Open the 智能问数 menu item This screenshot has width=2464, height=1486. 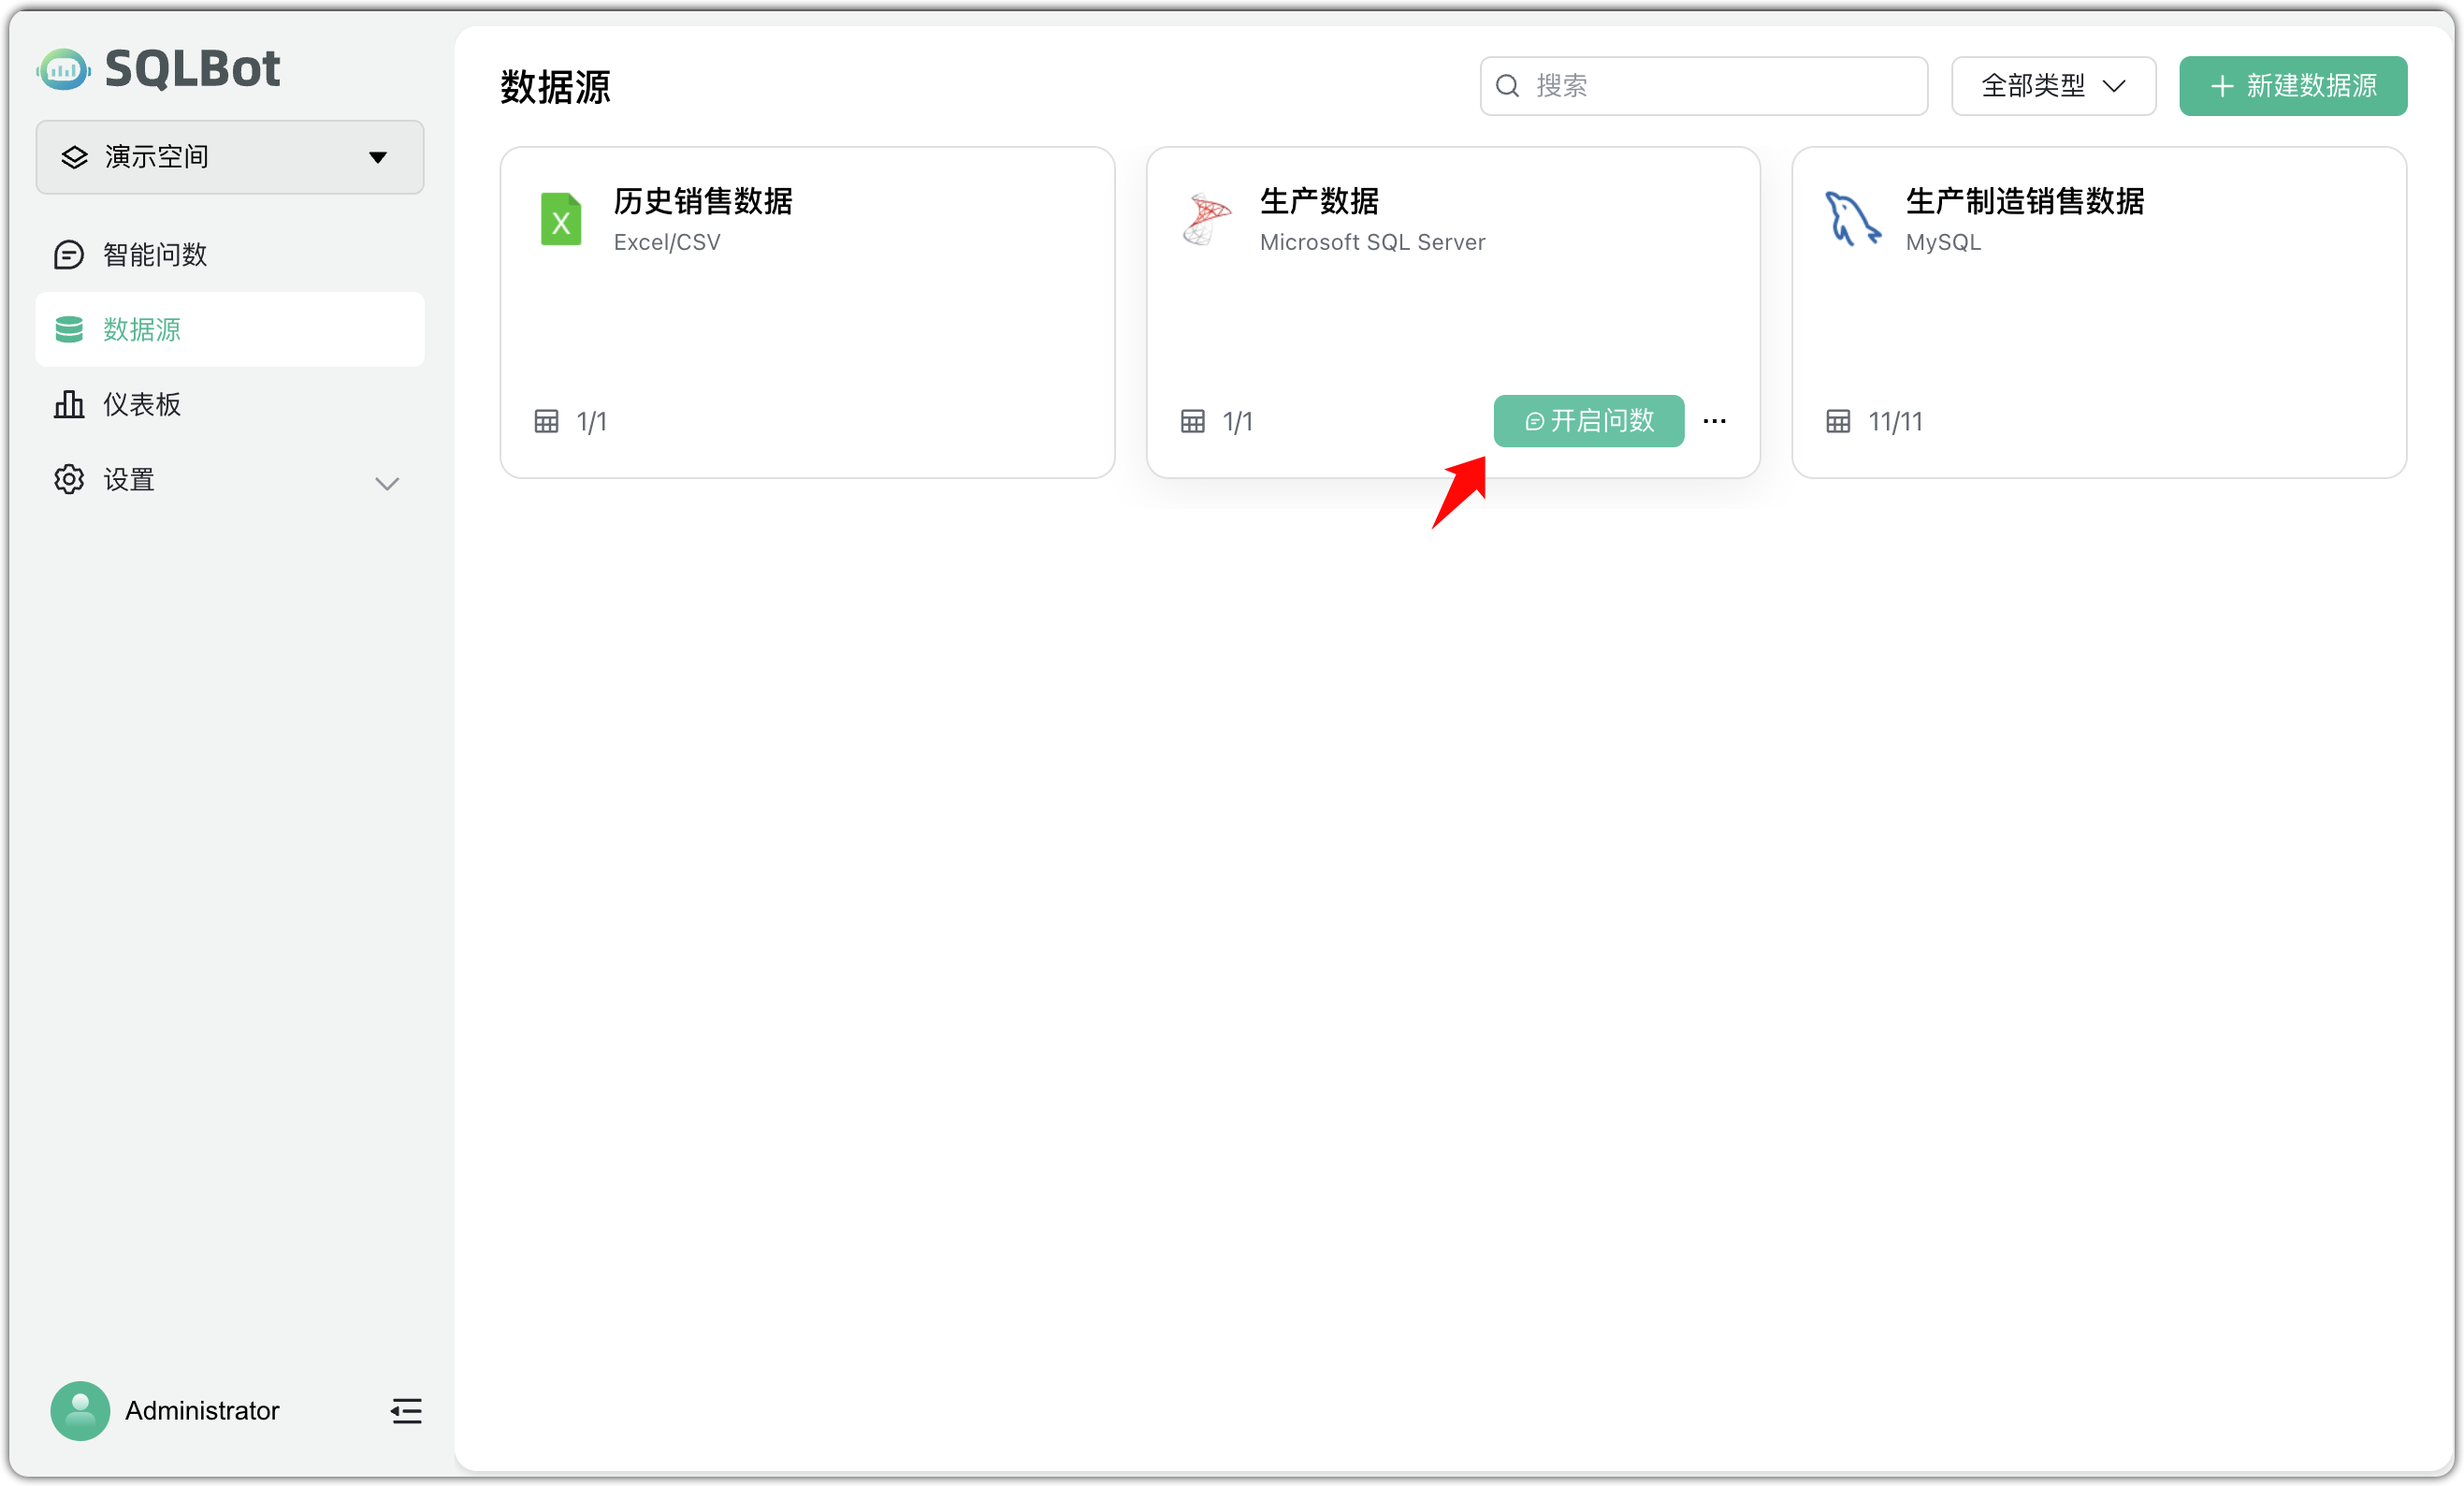pos(156,254)
